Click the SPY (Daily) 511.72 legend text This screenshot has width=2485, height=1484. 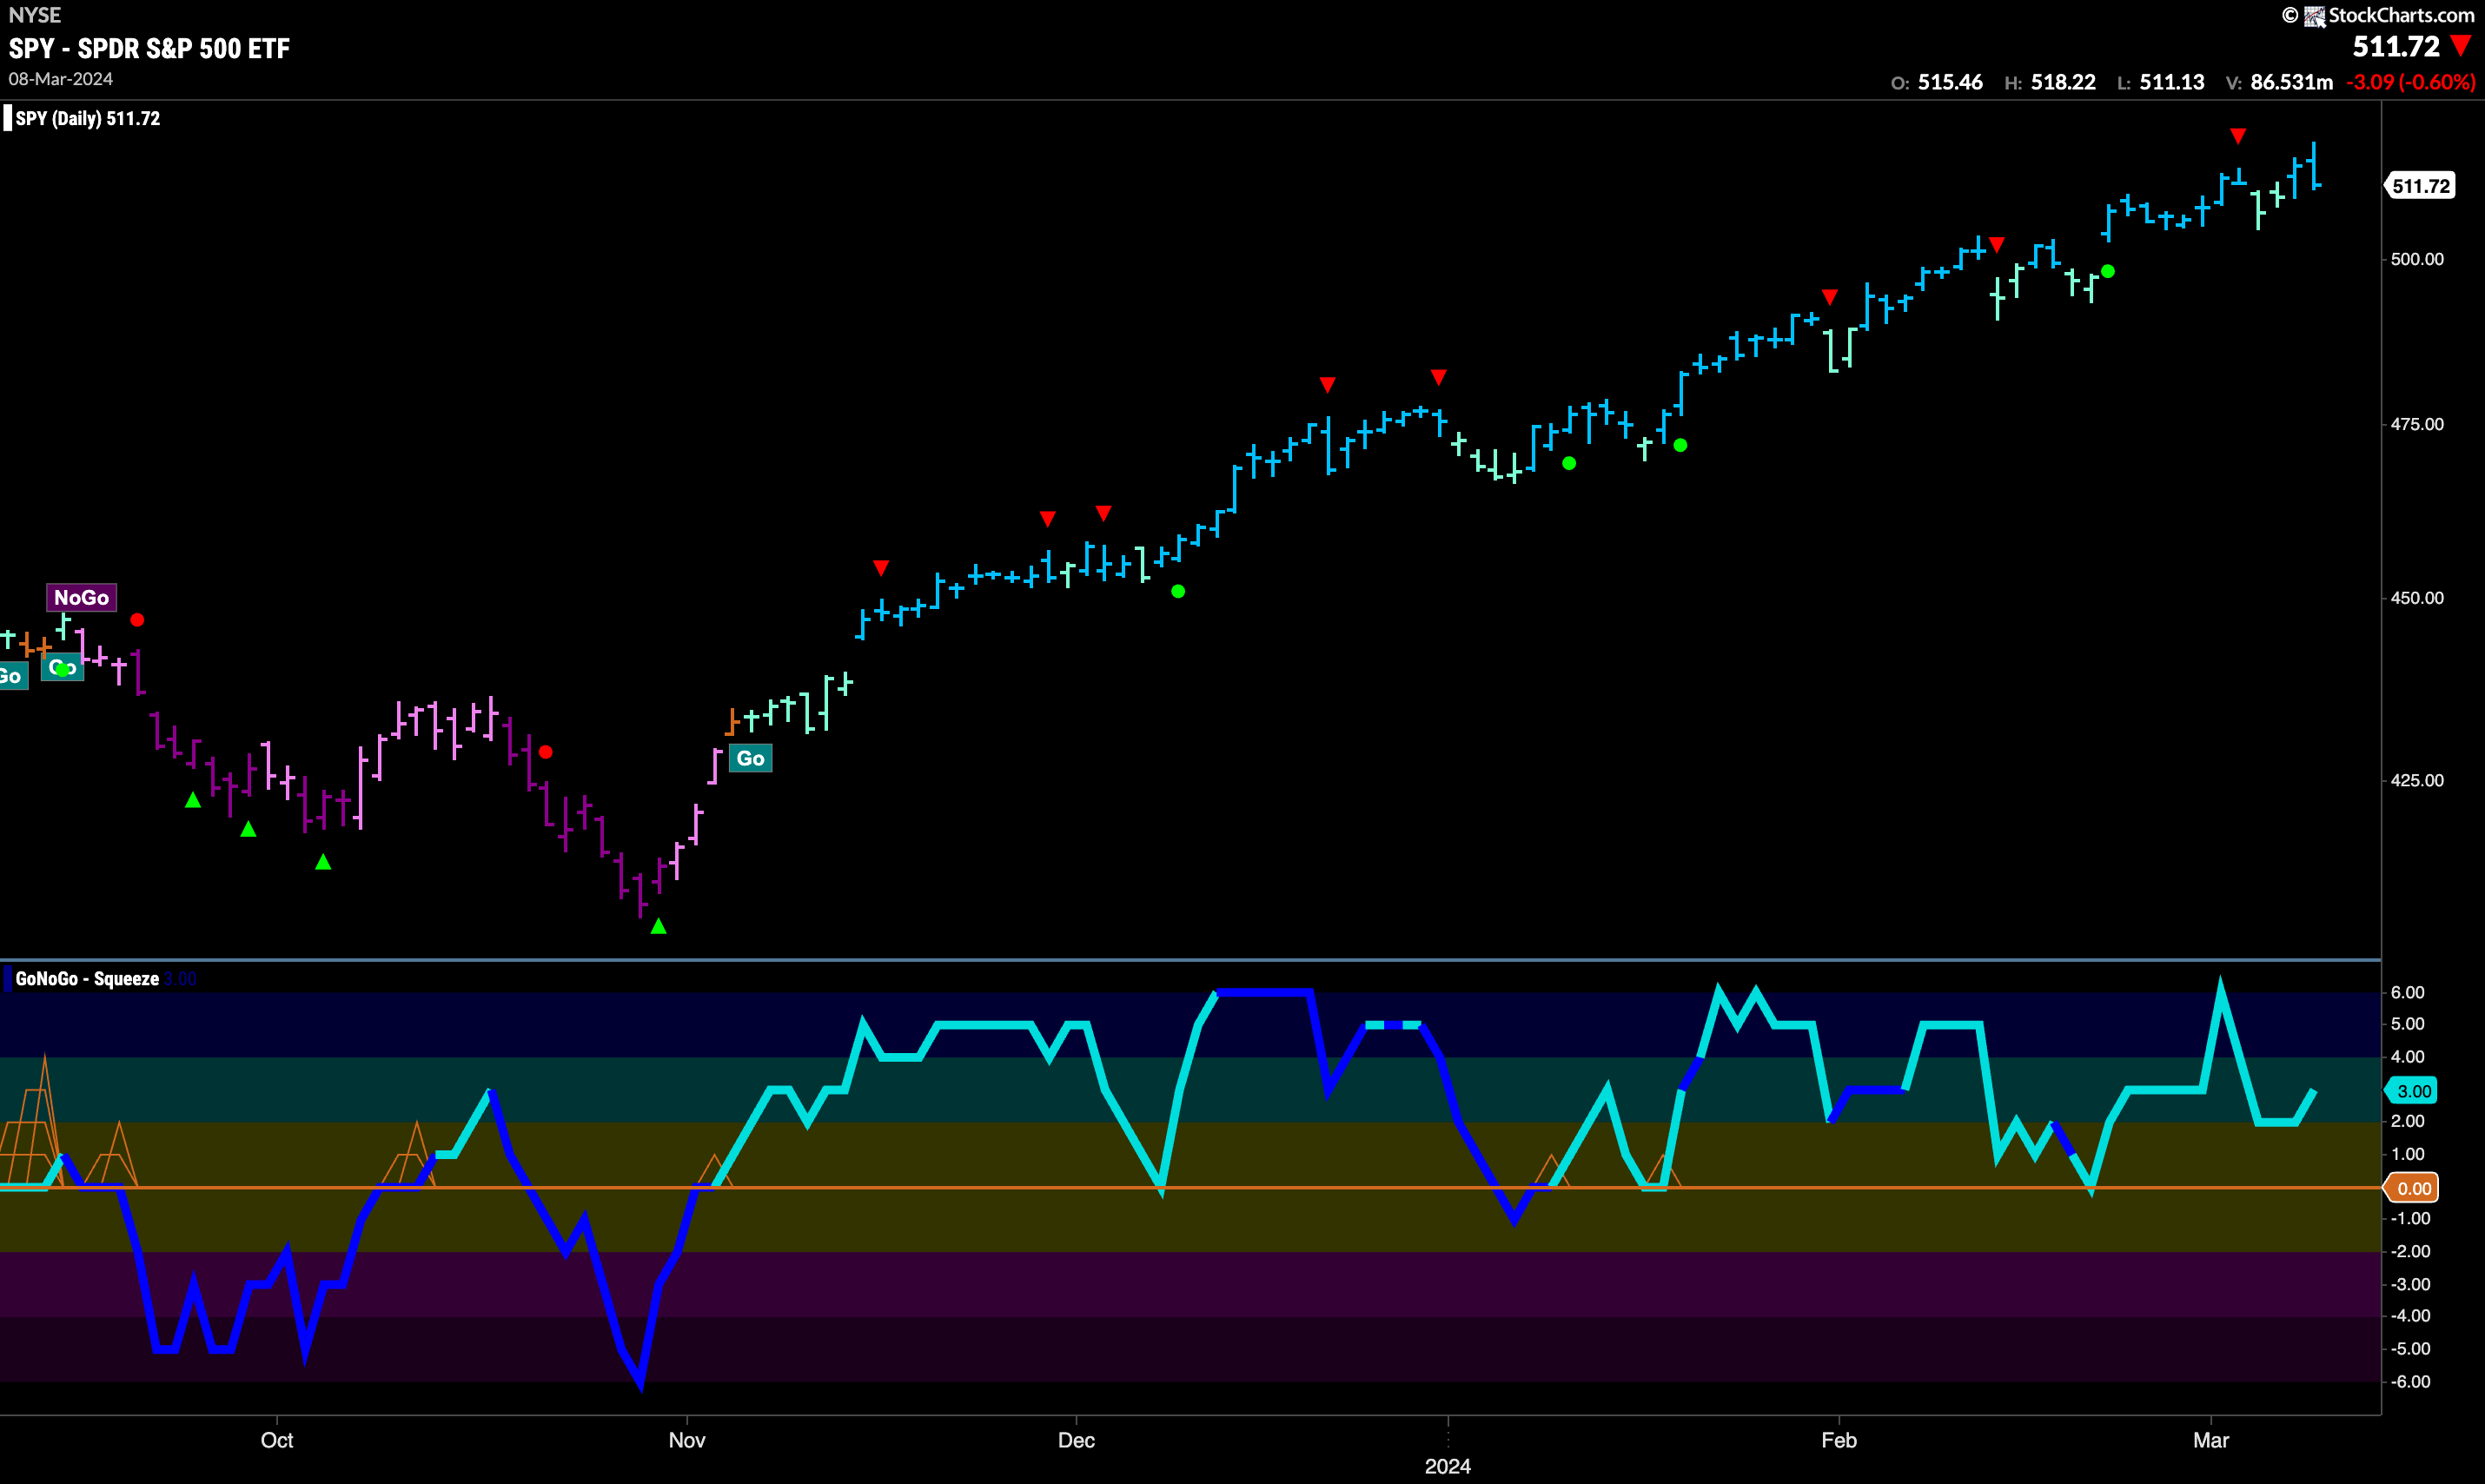[88, 118]
